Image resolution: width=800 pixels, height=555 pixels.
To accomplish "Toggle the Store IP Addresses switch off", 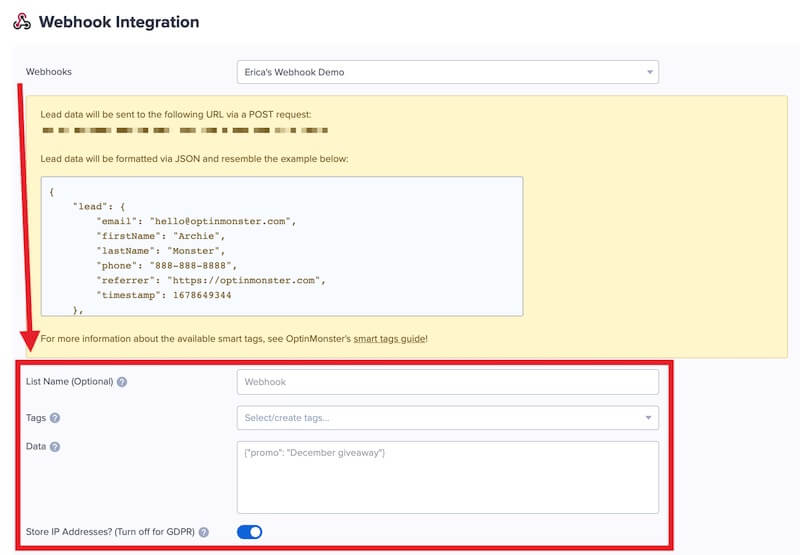I will tap(249, 532).
